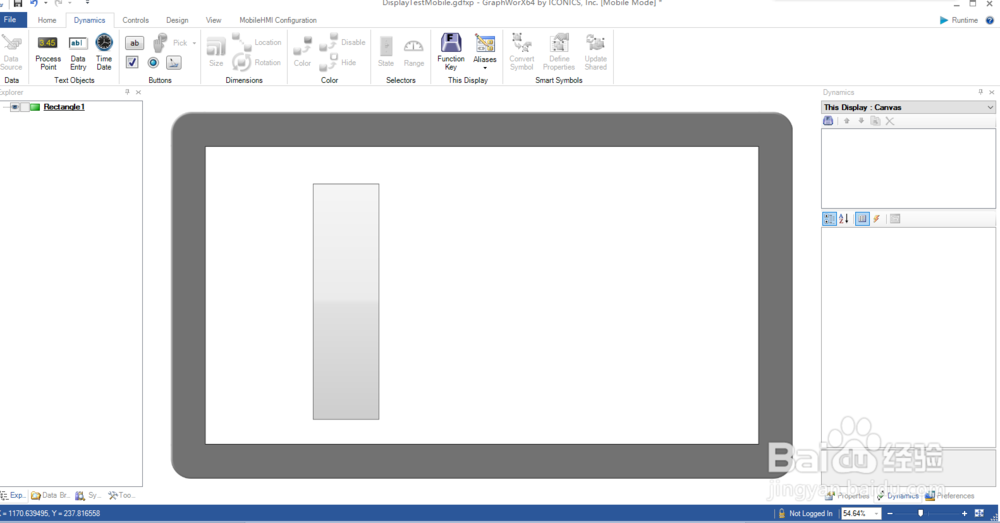
Task: Add a radio button control from Buttons group
Action: pos(153,63)
